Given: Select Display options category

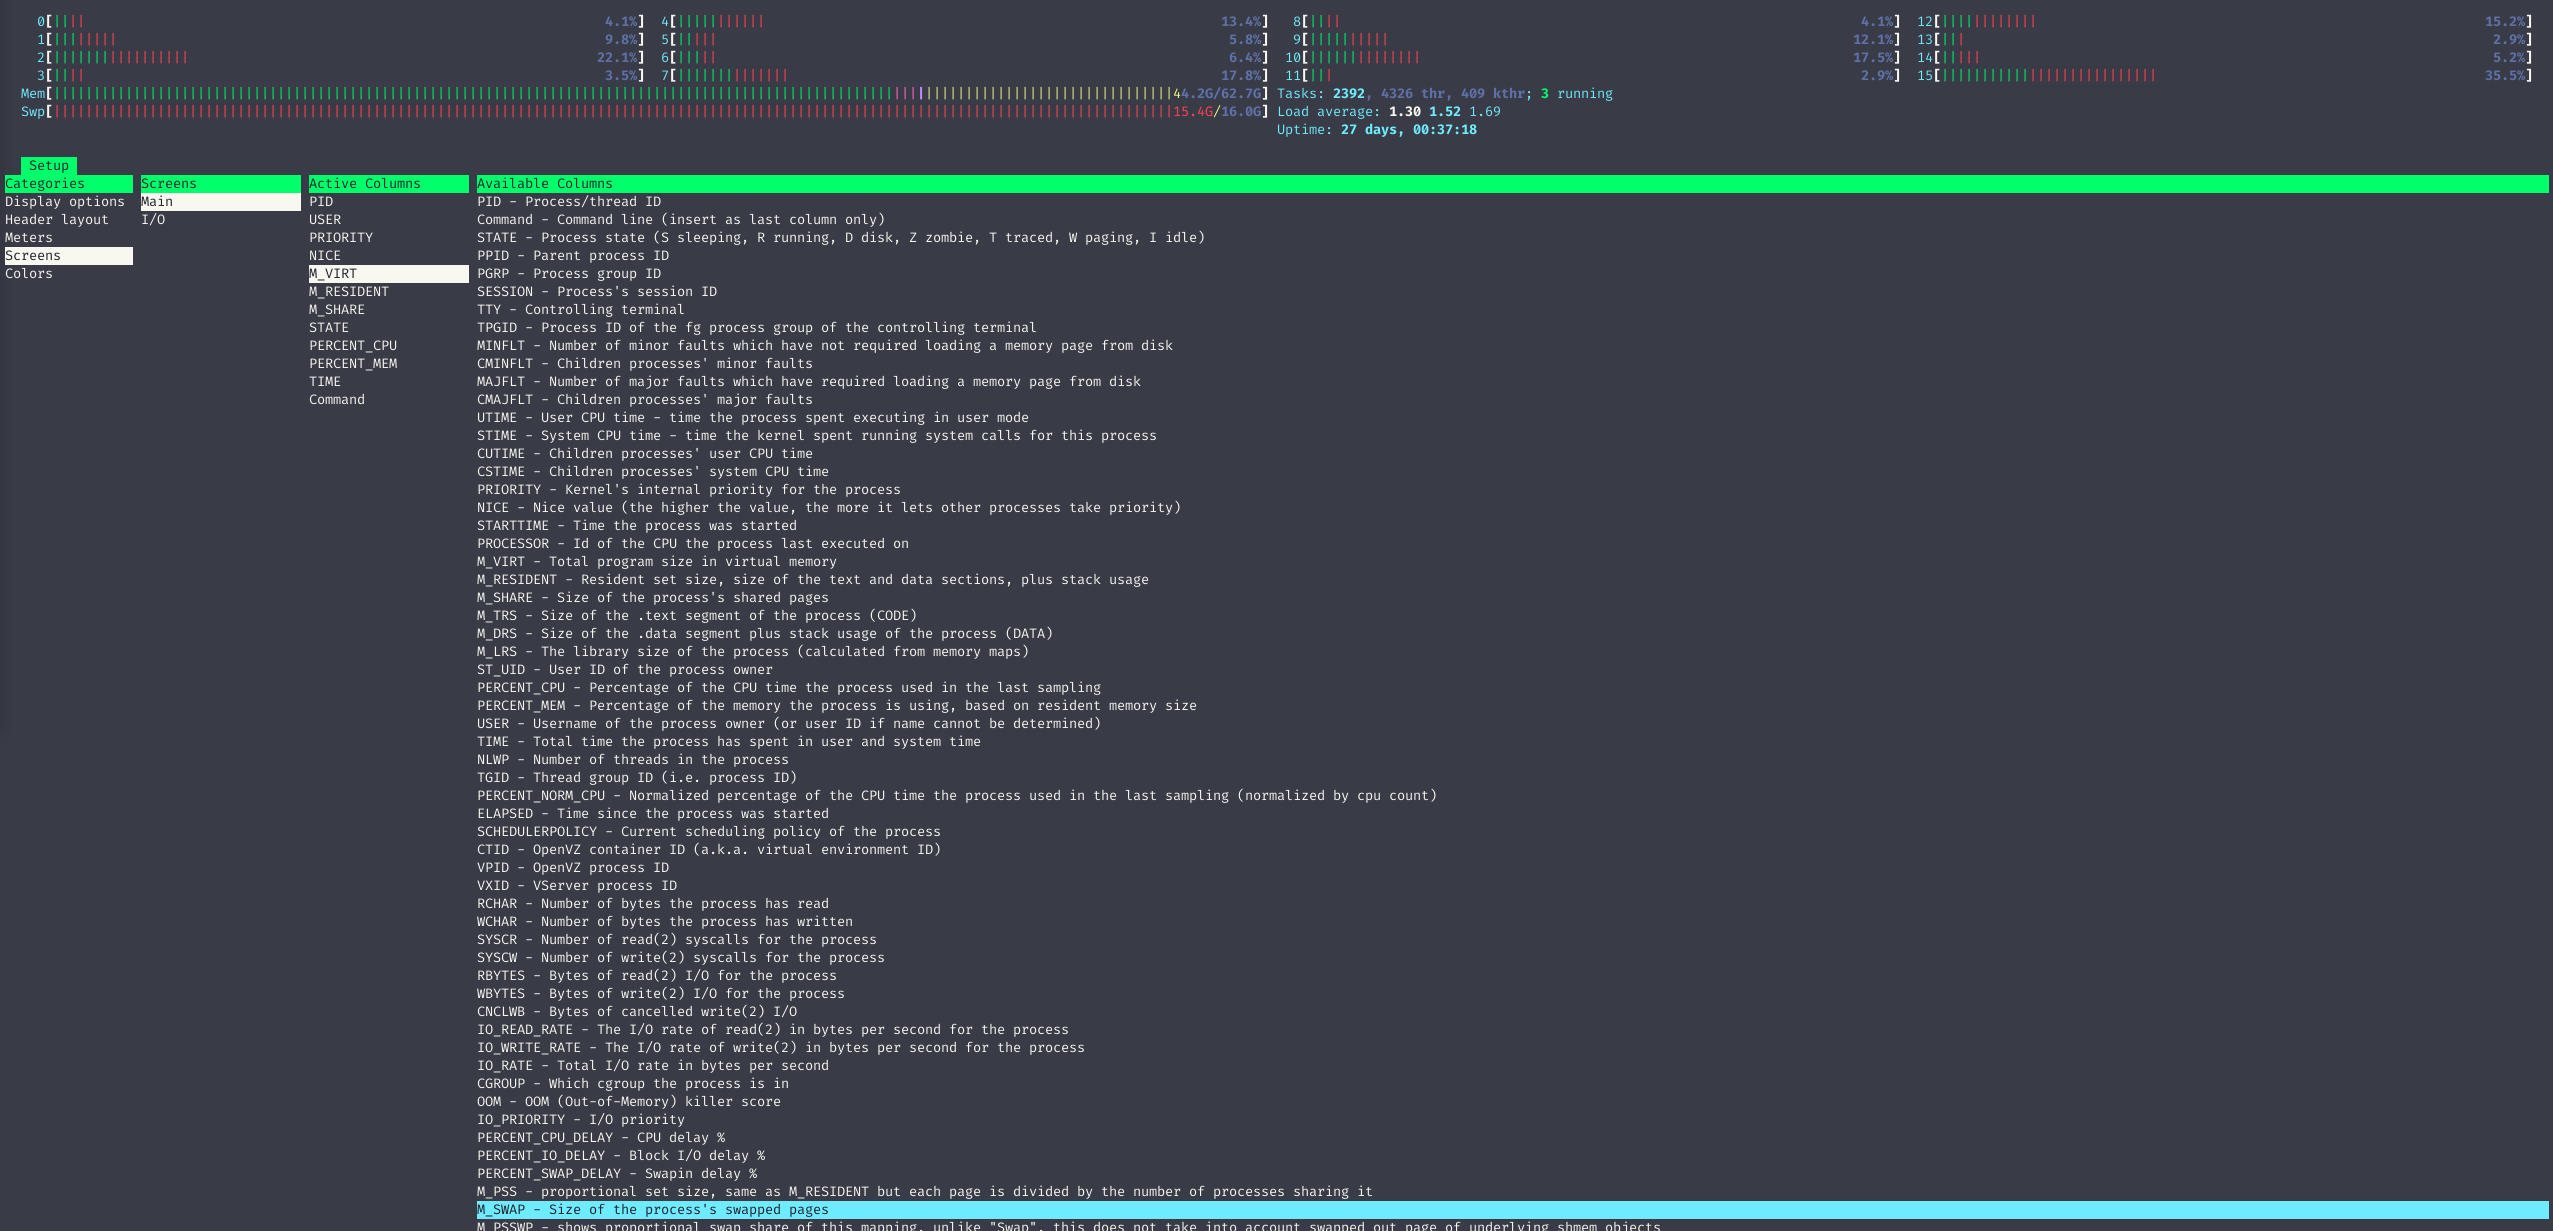Looking at the screenshot, I should (65, 202).
